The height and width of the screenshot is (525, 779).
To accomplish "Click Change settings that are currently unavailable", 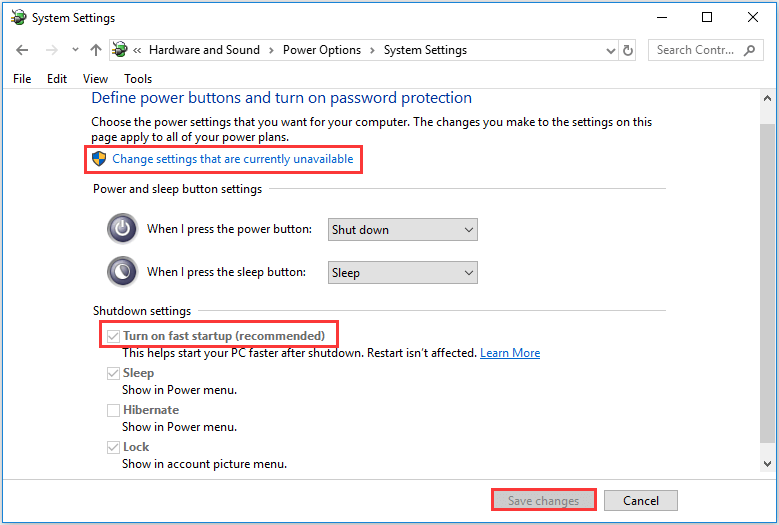I will point(232,159).
